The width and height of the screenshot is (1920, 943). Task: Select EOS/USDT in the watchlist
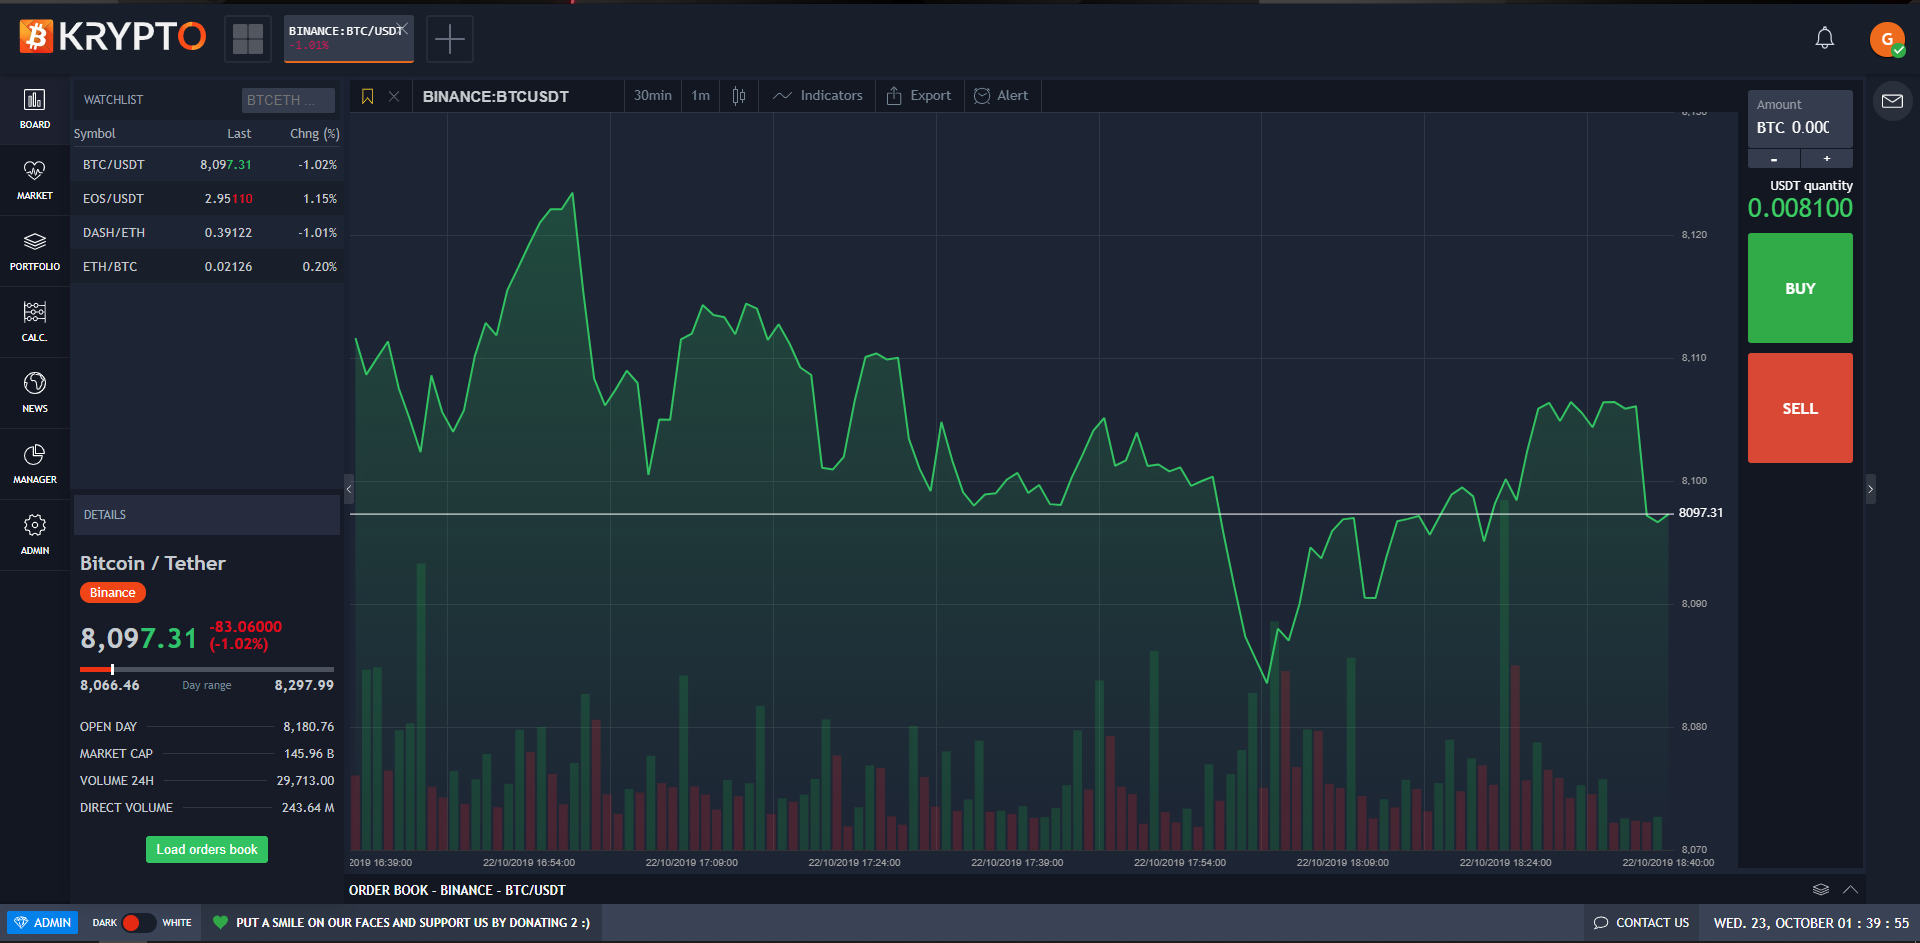coord(207,199)
